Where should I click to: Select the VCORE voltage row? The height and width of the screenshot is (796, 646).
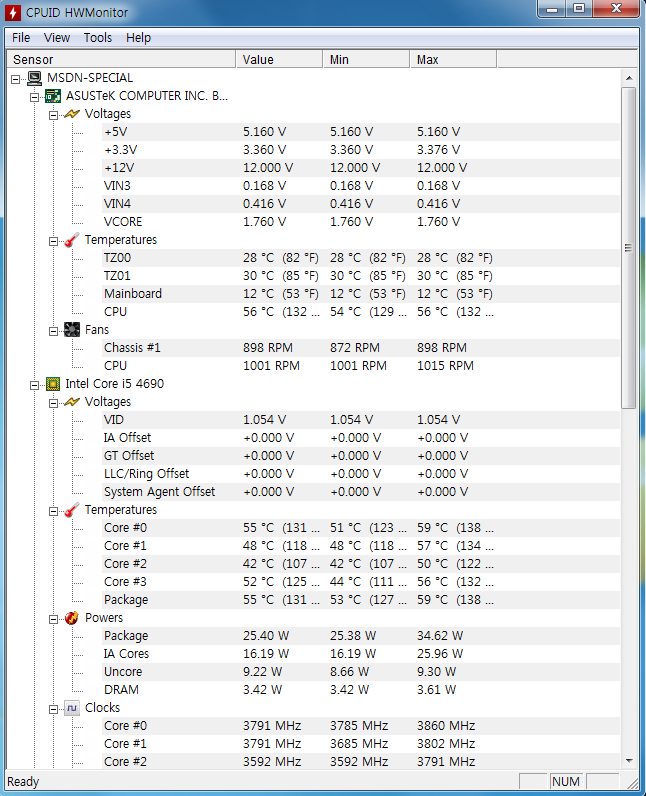(123, 222)
